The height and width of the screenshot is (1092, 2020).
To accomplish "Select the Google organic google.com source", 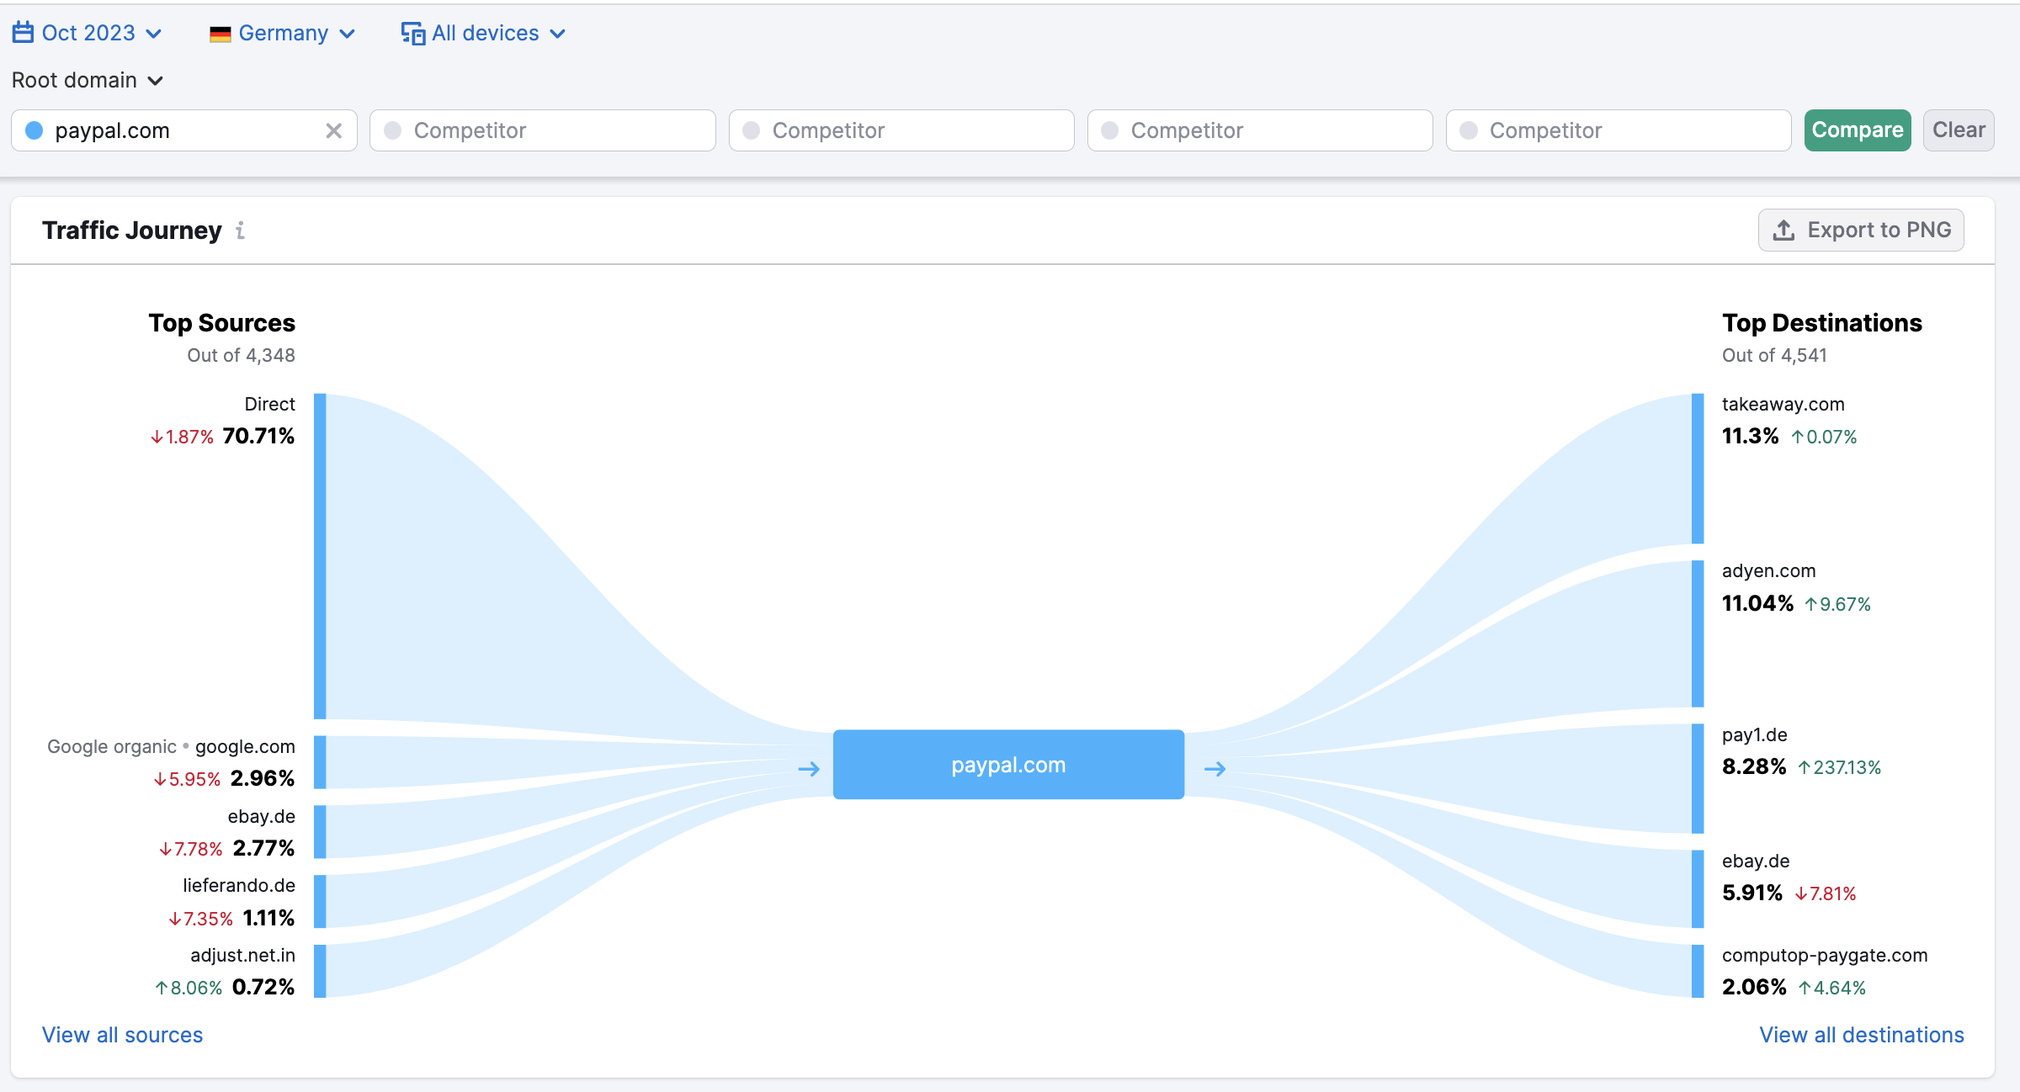I will [x=171, y=747].
